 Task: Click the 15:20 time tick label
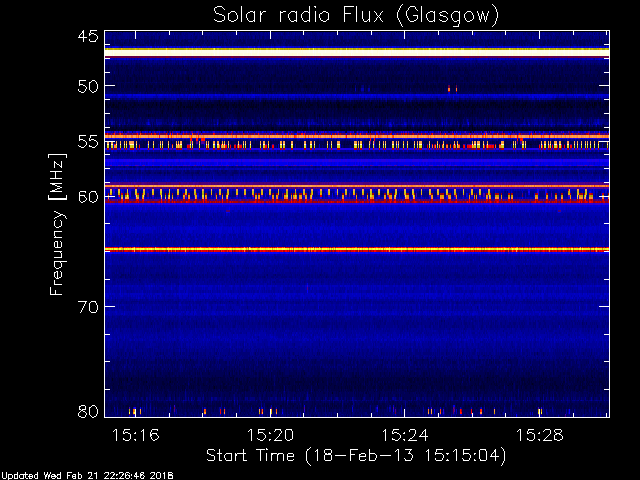point(270,435)
